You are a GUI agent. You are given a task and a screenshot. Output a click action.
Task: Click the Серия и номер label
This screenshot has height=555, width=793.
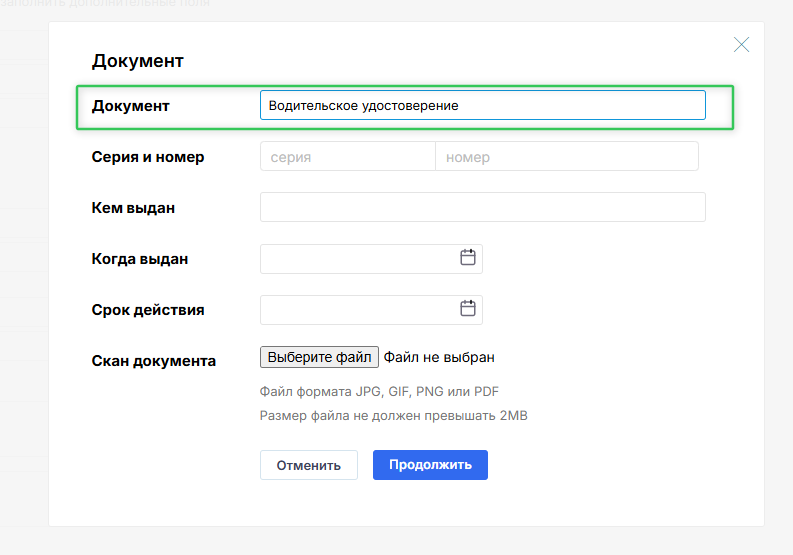(x=148, y=157)
